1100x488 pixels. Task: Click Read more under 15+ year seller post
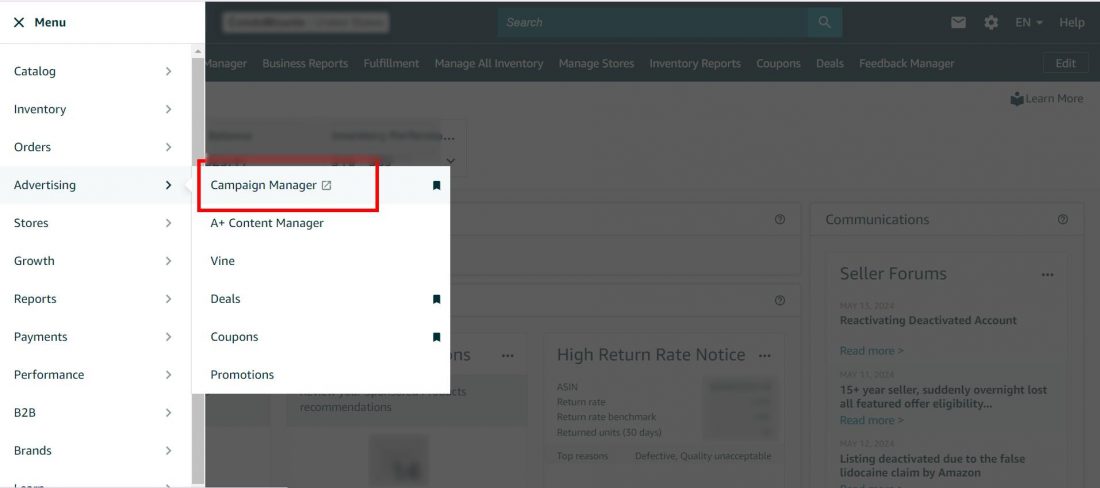(x=871, y=420)
